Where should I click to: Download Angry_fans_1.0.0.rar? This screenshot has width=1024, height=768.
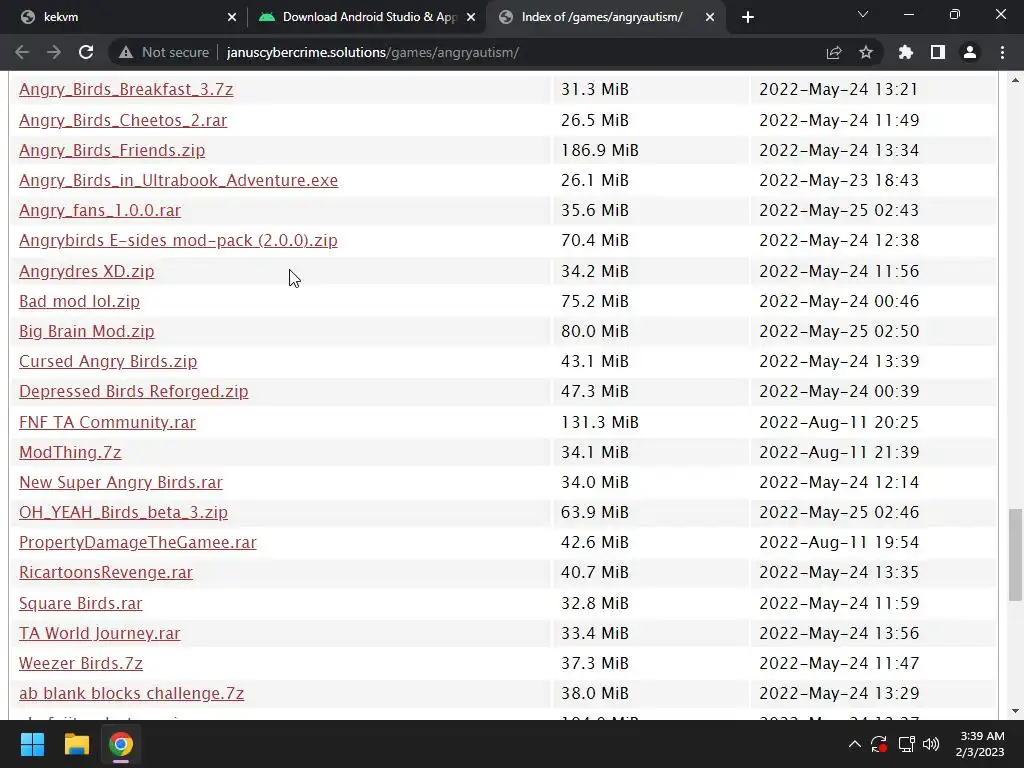(x=100, y=210)
